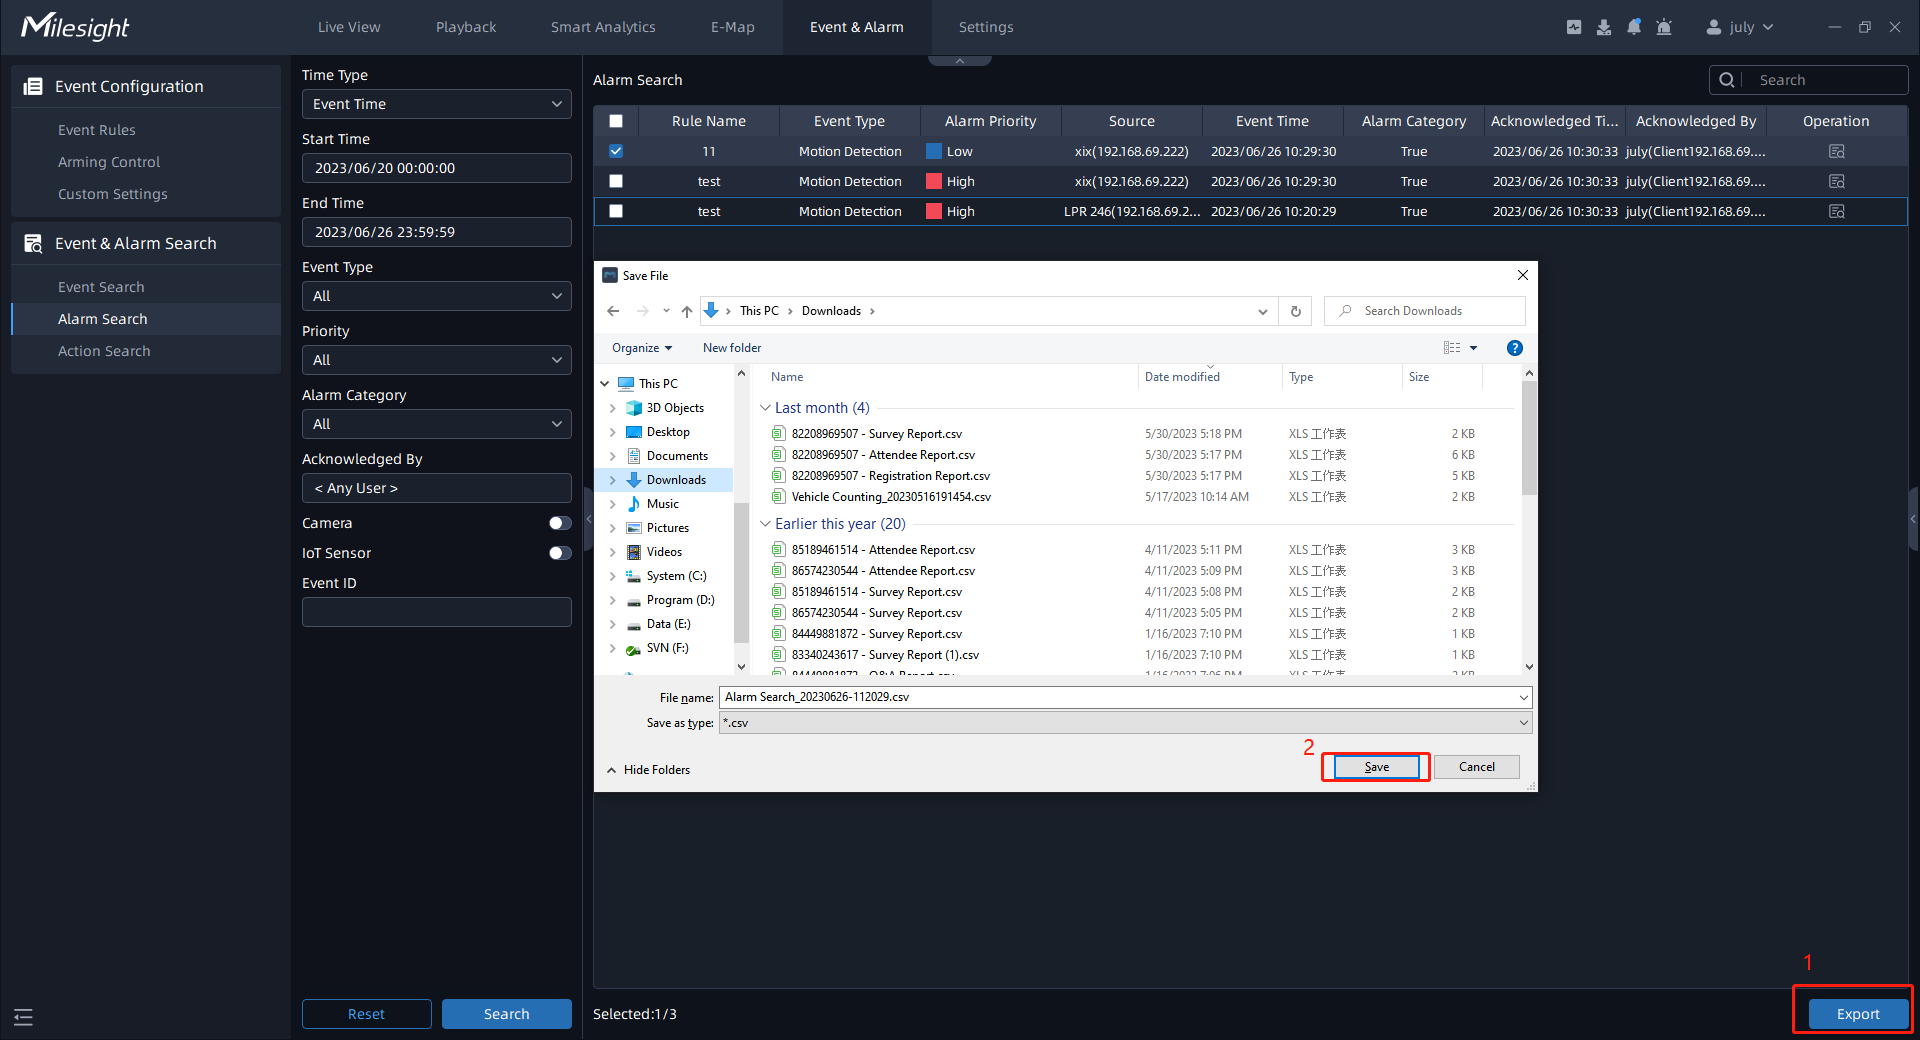This screenshot has width=1920, height=1040.
Task: Enable the IoT Sensor switch
Action: (x=560, y=553)
